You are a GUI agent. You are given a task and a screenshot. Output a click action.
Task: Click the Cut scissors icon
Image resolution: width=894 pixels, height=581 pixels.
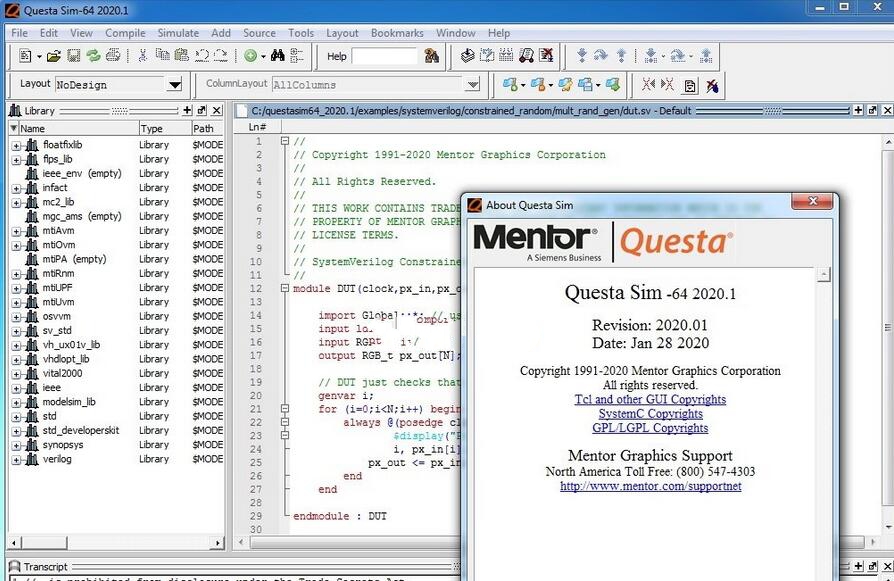click(x=143, y=55)
